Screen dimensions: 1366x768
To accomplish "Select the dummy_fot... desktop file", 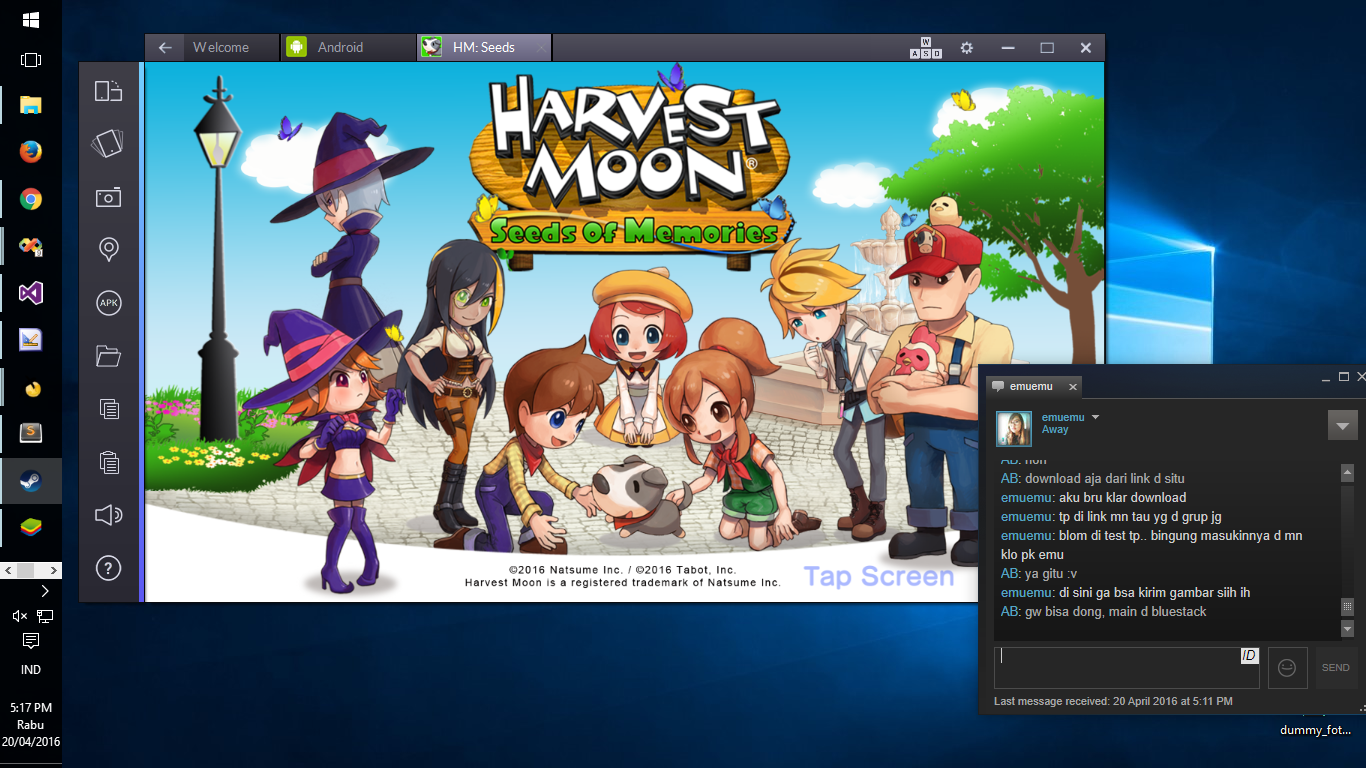I will click(x=1315, y=729).
